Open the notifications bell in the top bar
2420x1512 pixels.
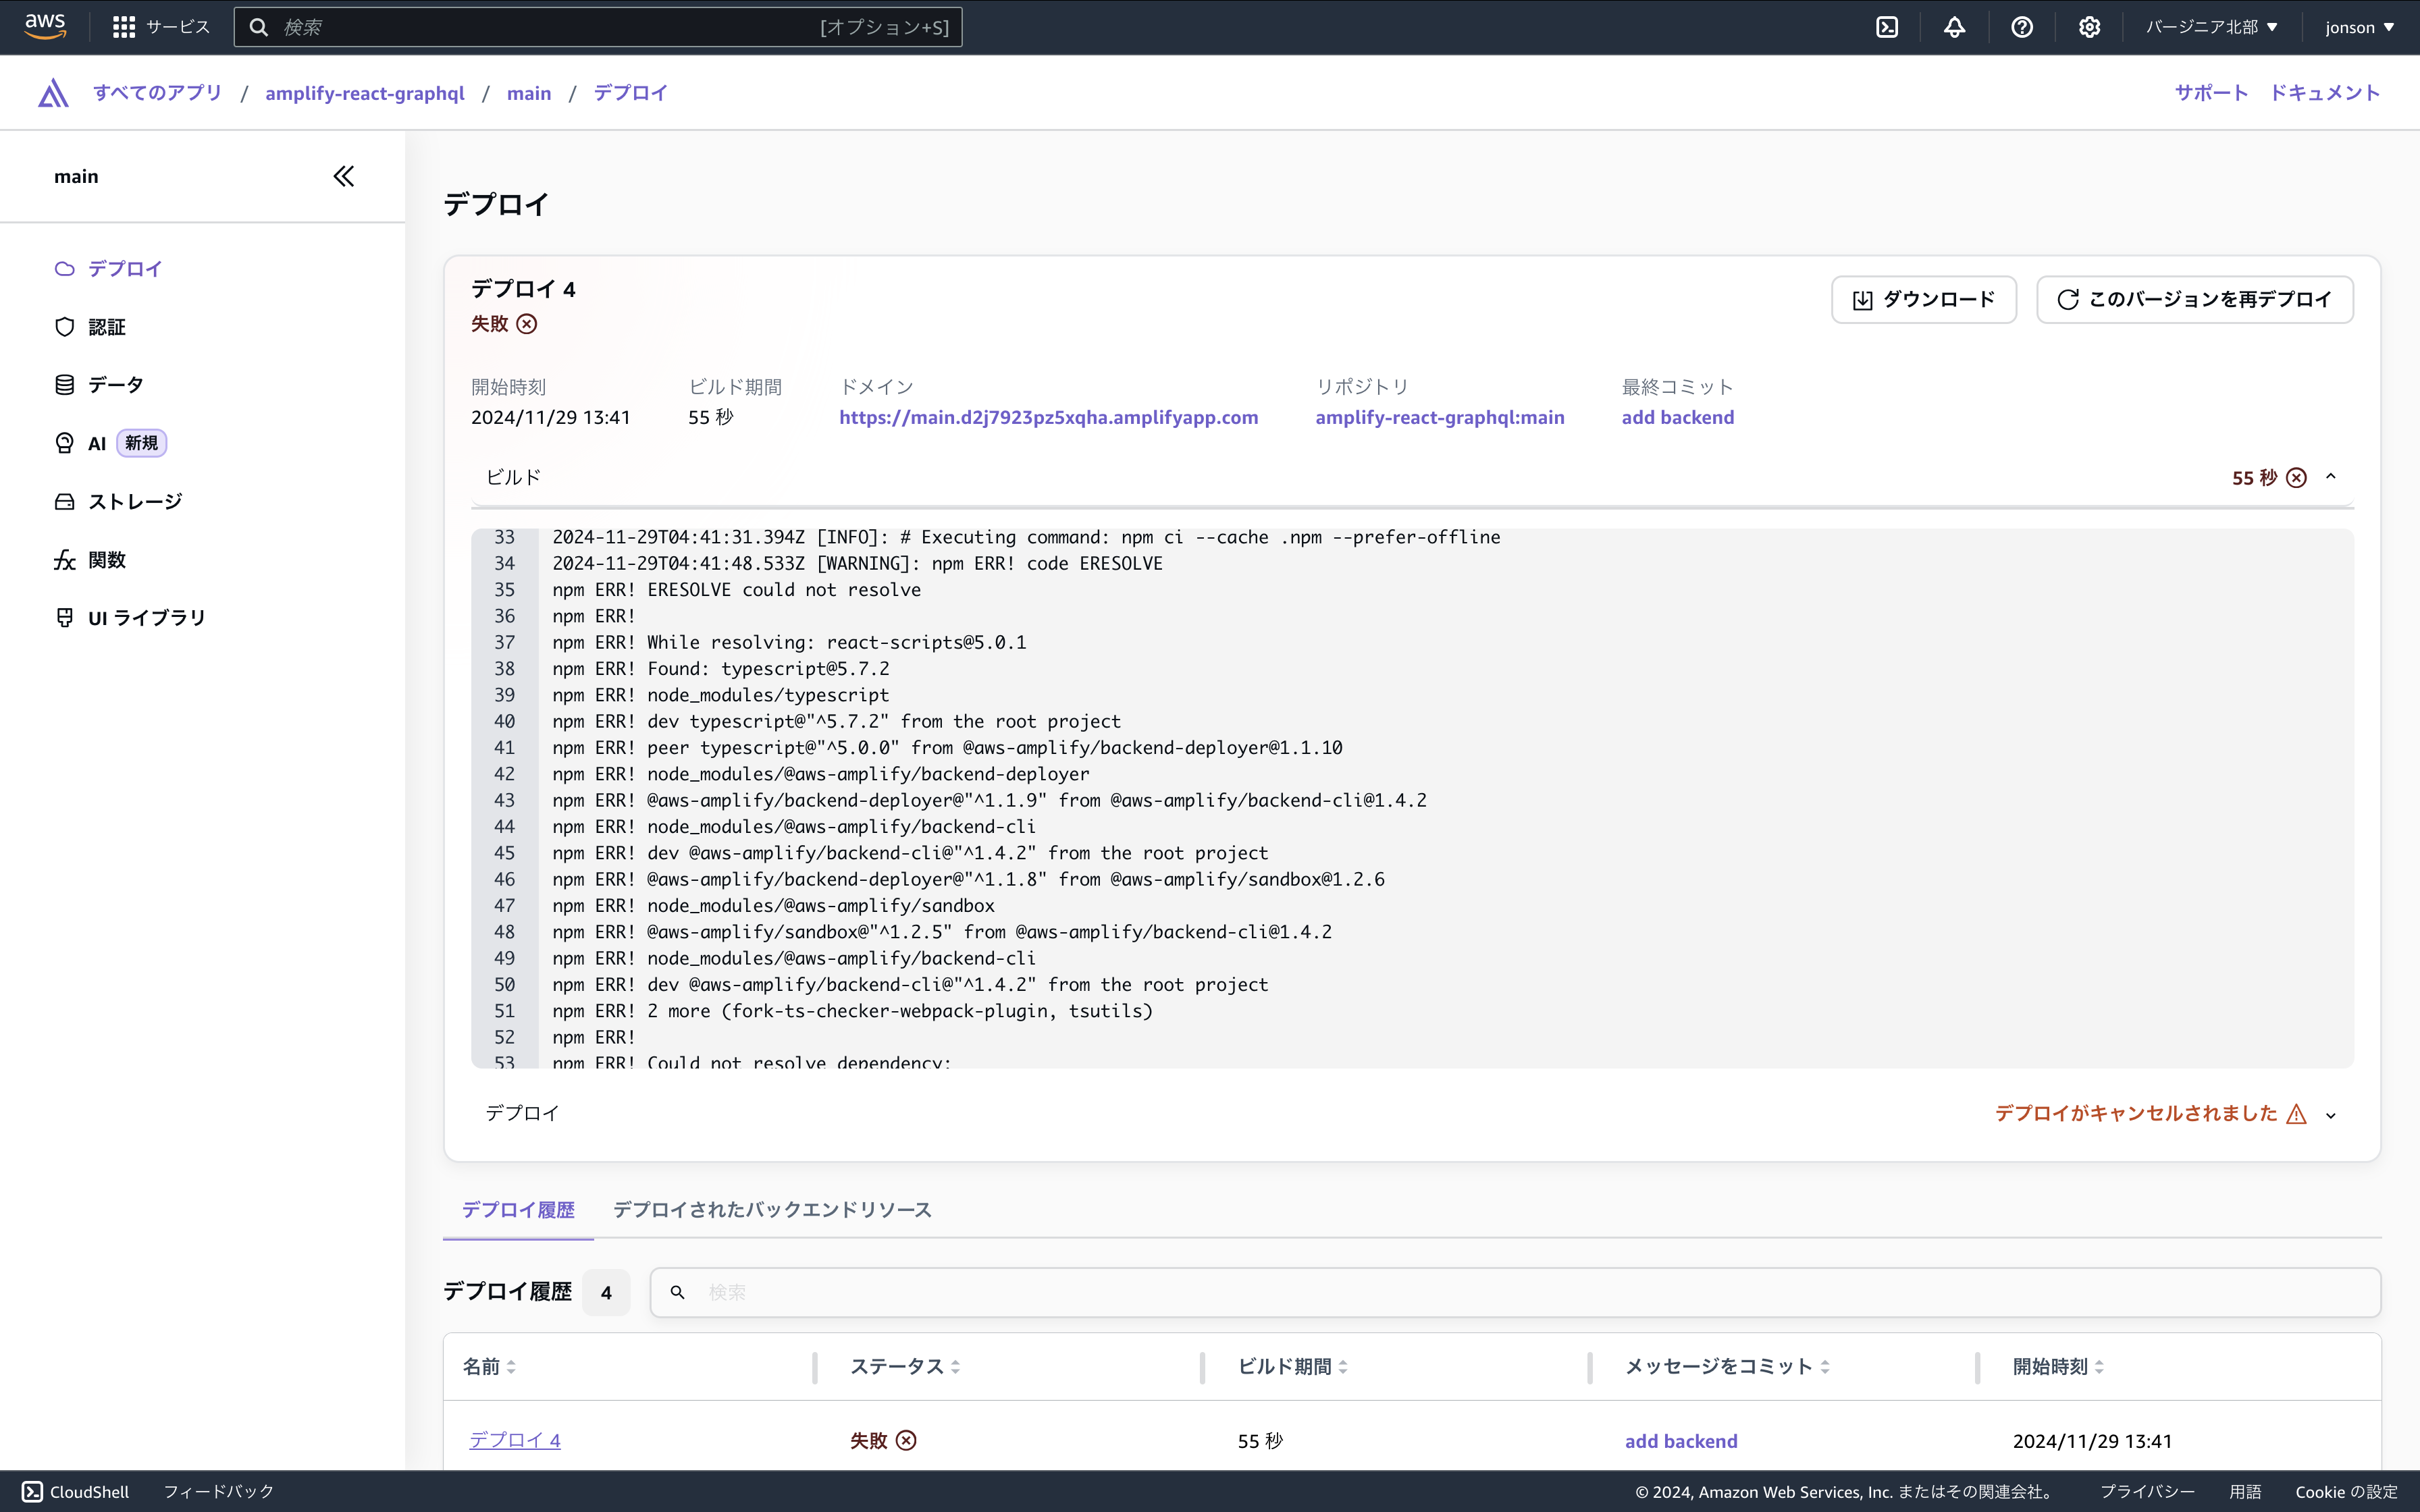[x=1955, y=27]
